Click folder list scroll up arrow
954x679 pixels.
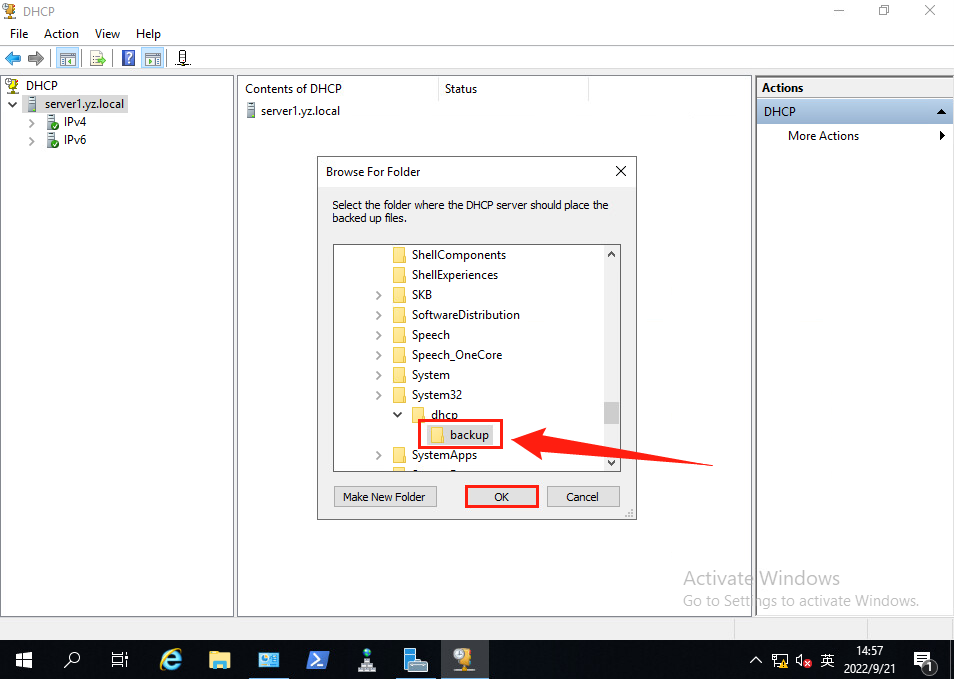tap(611, 254)
